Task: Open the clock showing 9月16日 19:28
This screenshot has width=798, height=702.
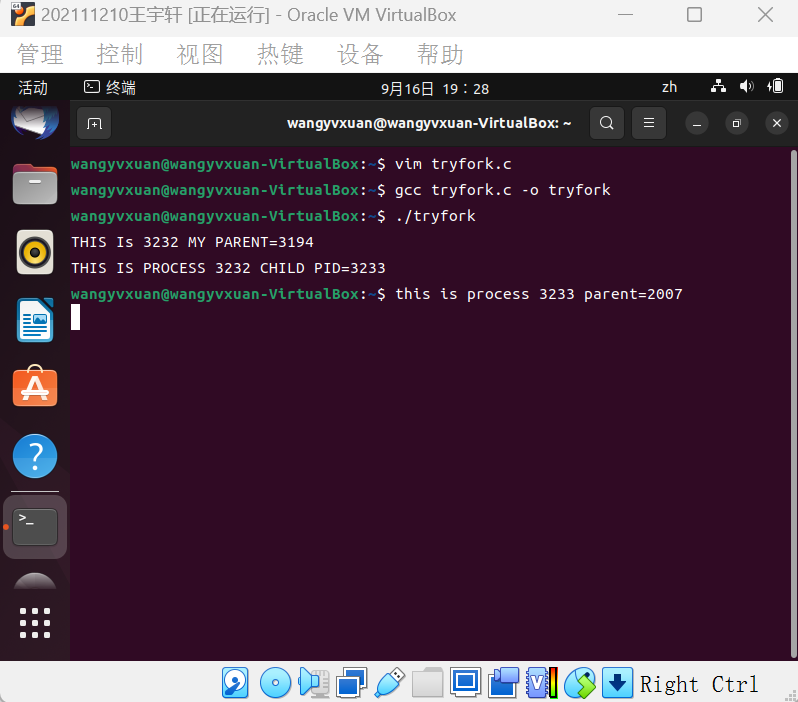Action: click(435, 89)
